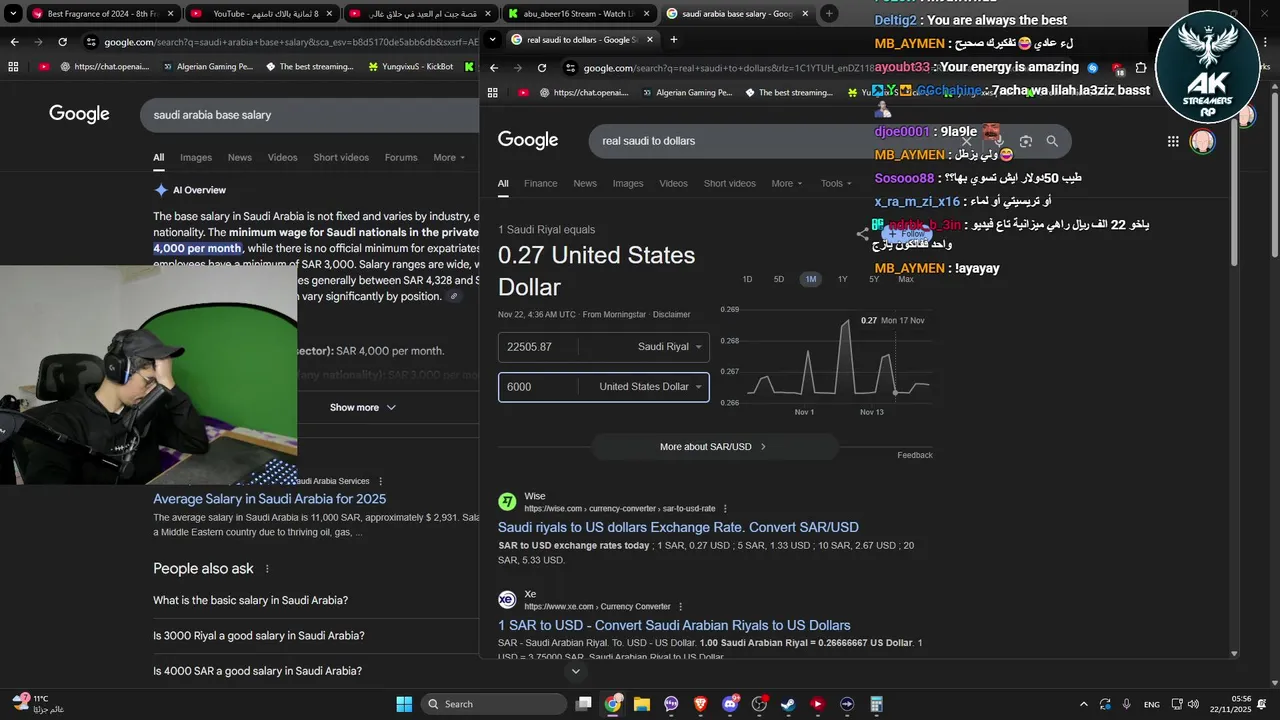Show hidden system tray icons

pyautogui.click(x=1084, y=704)
